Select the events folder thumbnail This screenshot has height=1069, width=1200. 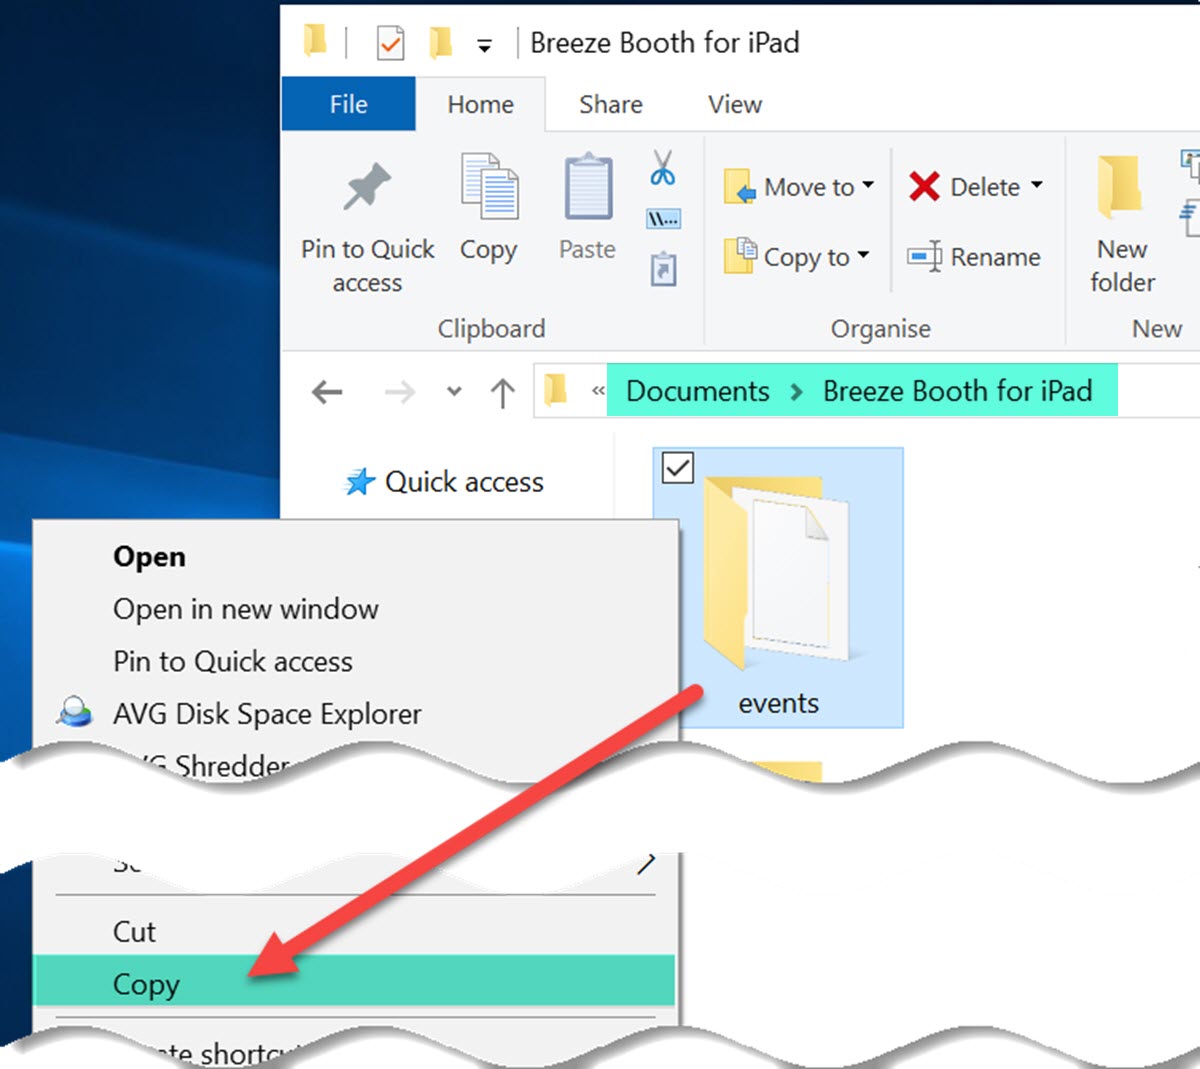776,571
